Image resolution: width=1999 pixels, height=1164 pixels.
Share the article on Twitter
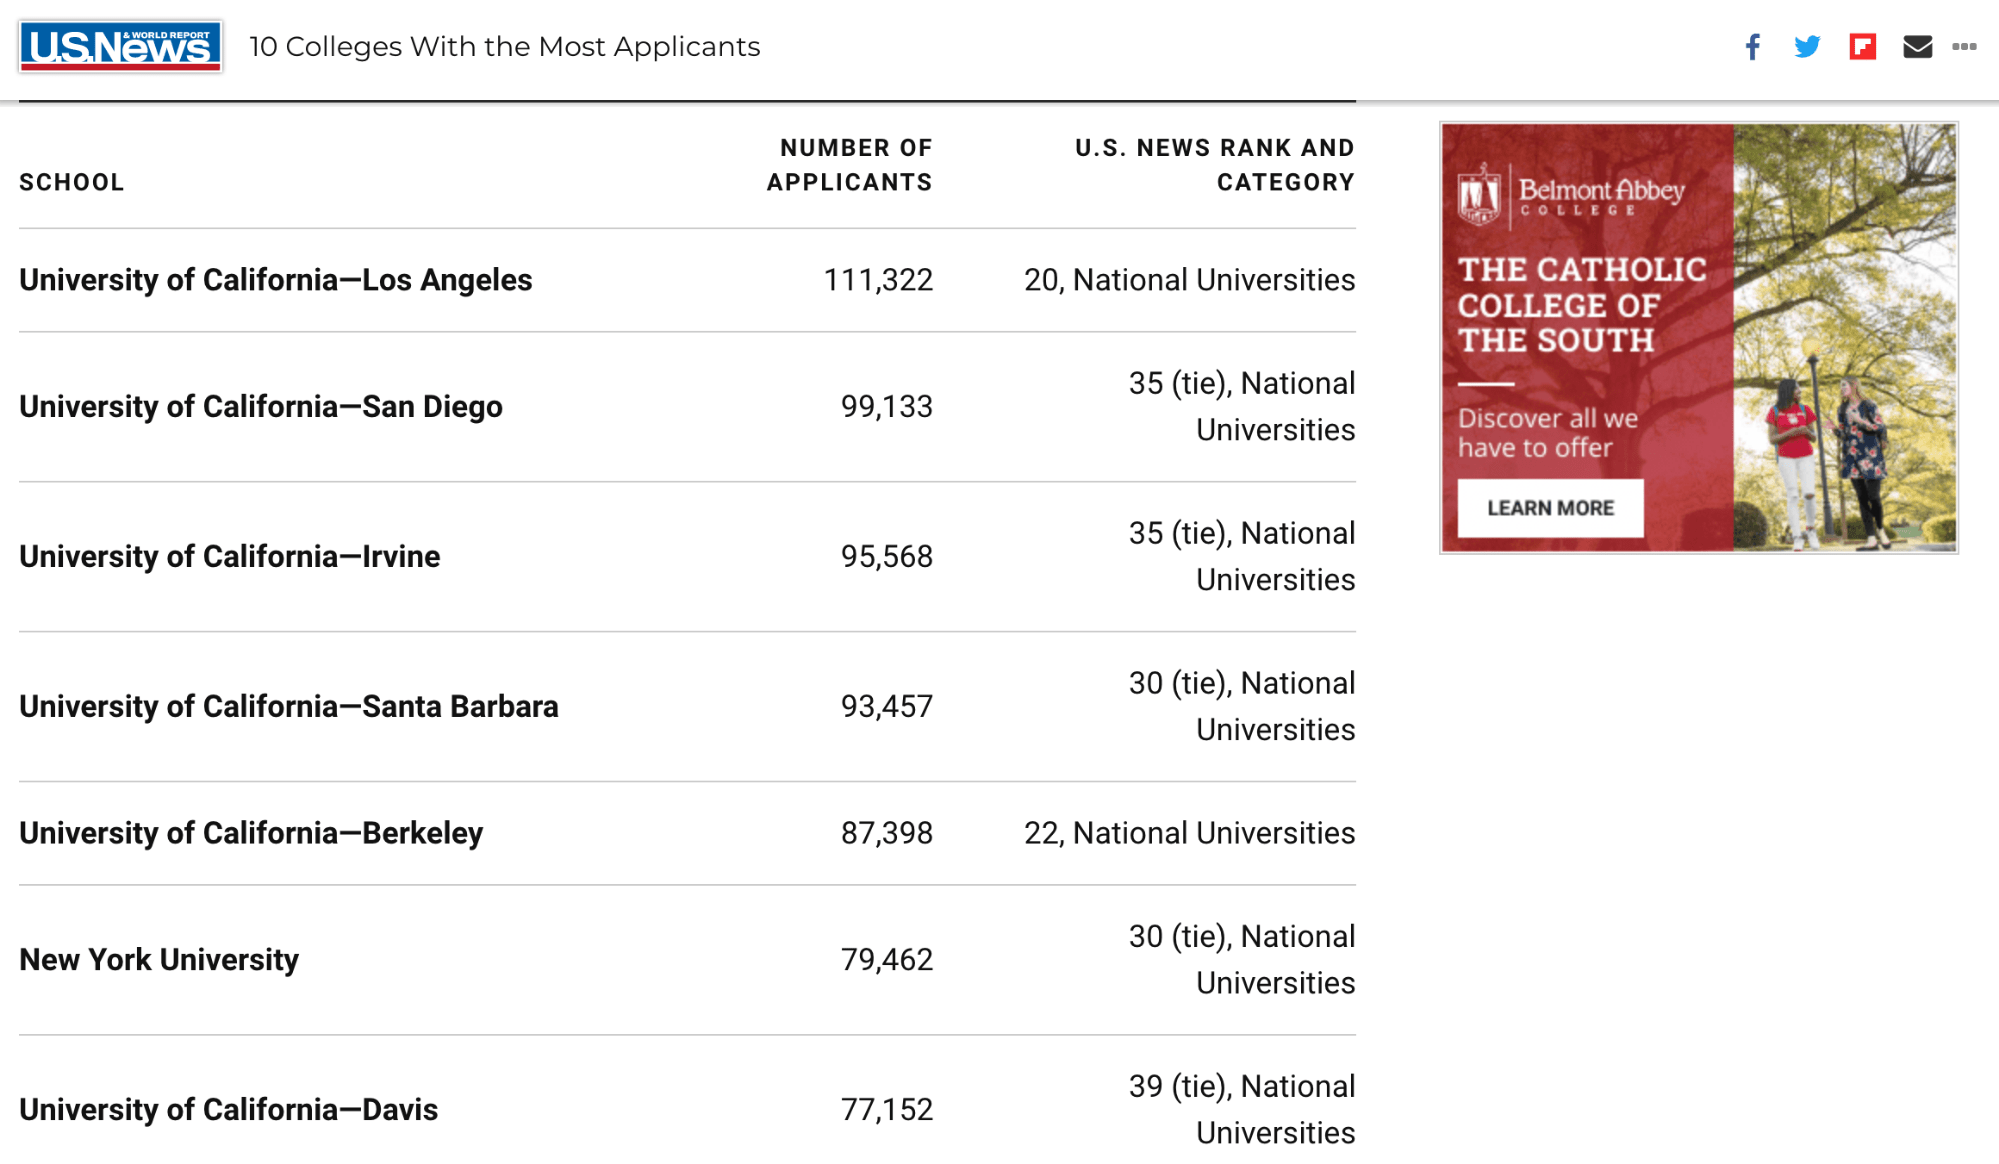pyautogui.click(x=1807, y=46)
